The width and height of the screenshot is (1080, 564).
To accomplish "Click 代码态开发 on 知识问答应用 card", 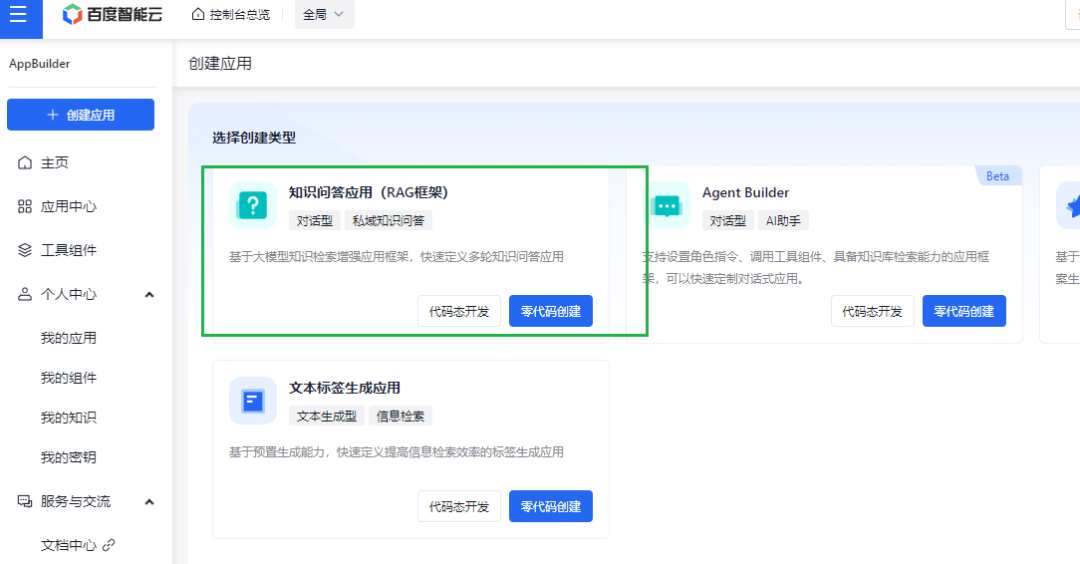I will 459,311.
